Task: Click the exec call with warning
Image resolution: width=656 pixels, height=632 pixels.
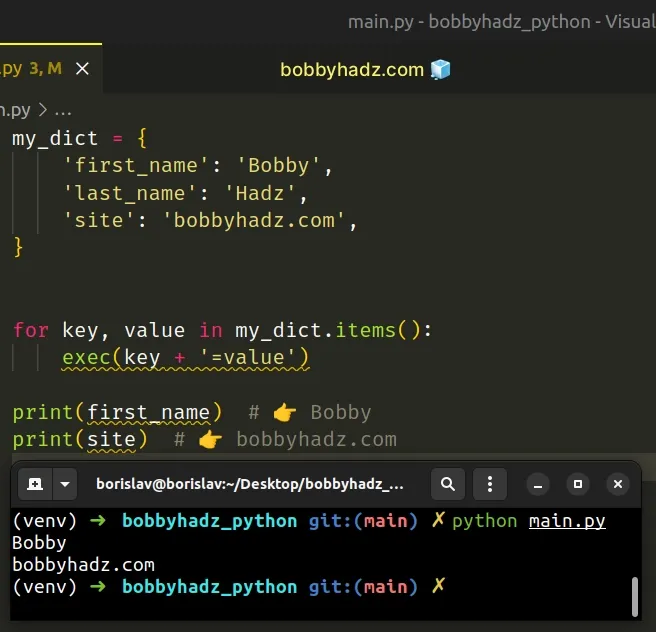Action: coord(185,358)
